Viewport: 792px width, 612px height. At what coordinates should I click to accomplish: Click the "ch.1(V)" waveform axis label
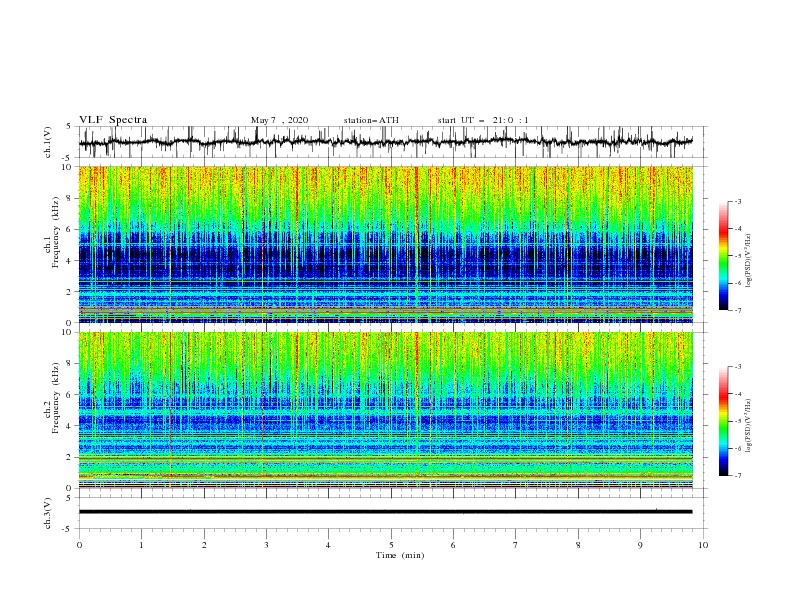tap(48, 142)
